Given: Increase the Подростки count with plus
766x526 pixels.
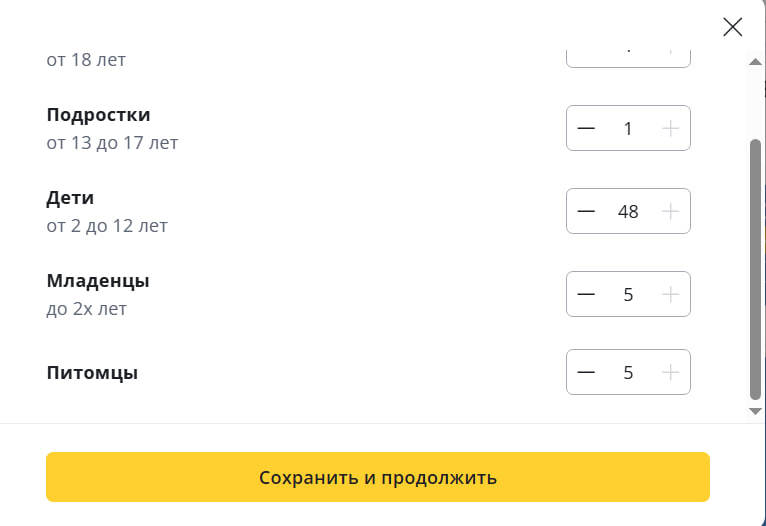Looking at the screenshot, I should (x=671, y=128).
